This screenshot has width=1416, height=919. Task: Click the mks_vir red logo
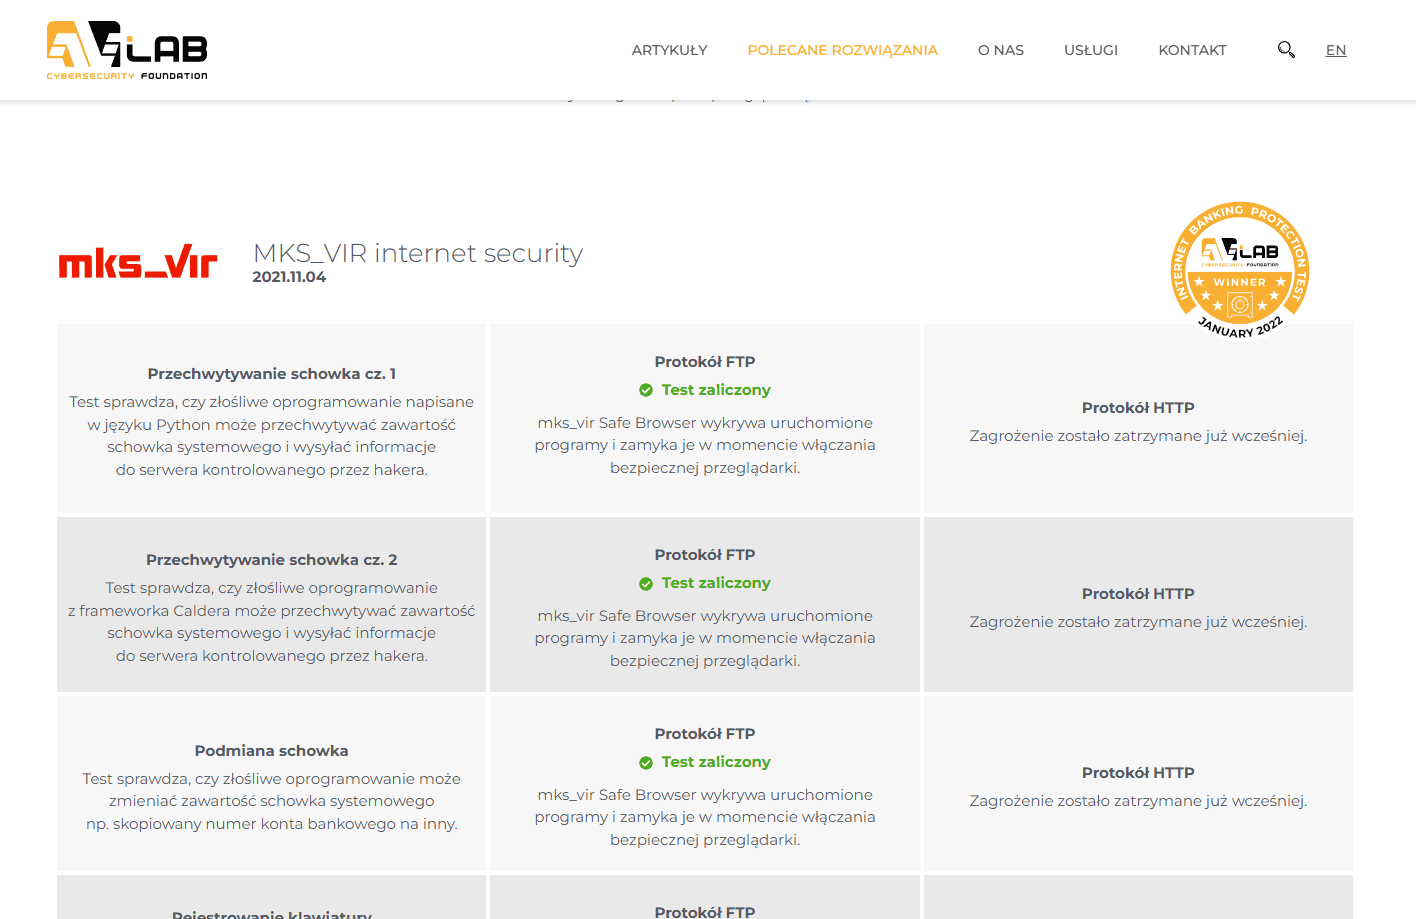pyautogui.click(x=138, y=263)
